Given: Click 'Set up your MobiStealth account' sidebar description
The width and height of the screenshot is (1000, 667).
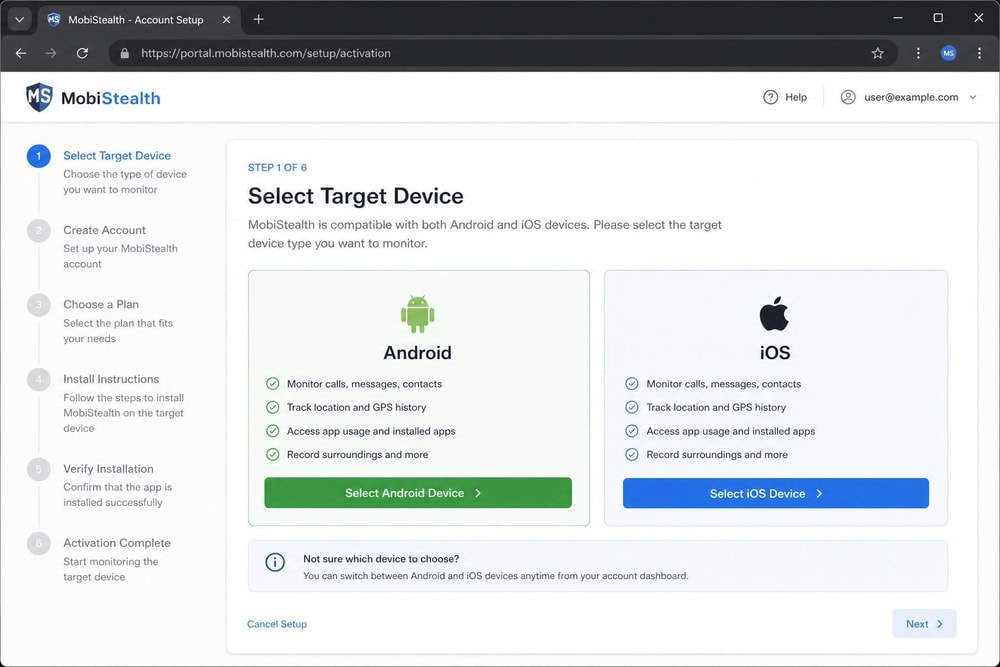Looking at the screenshot, I should pos(121,256).
